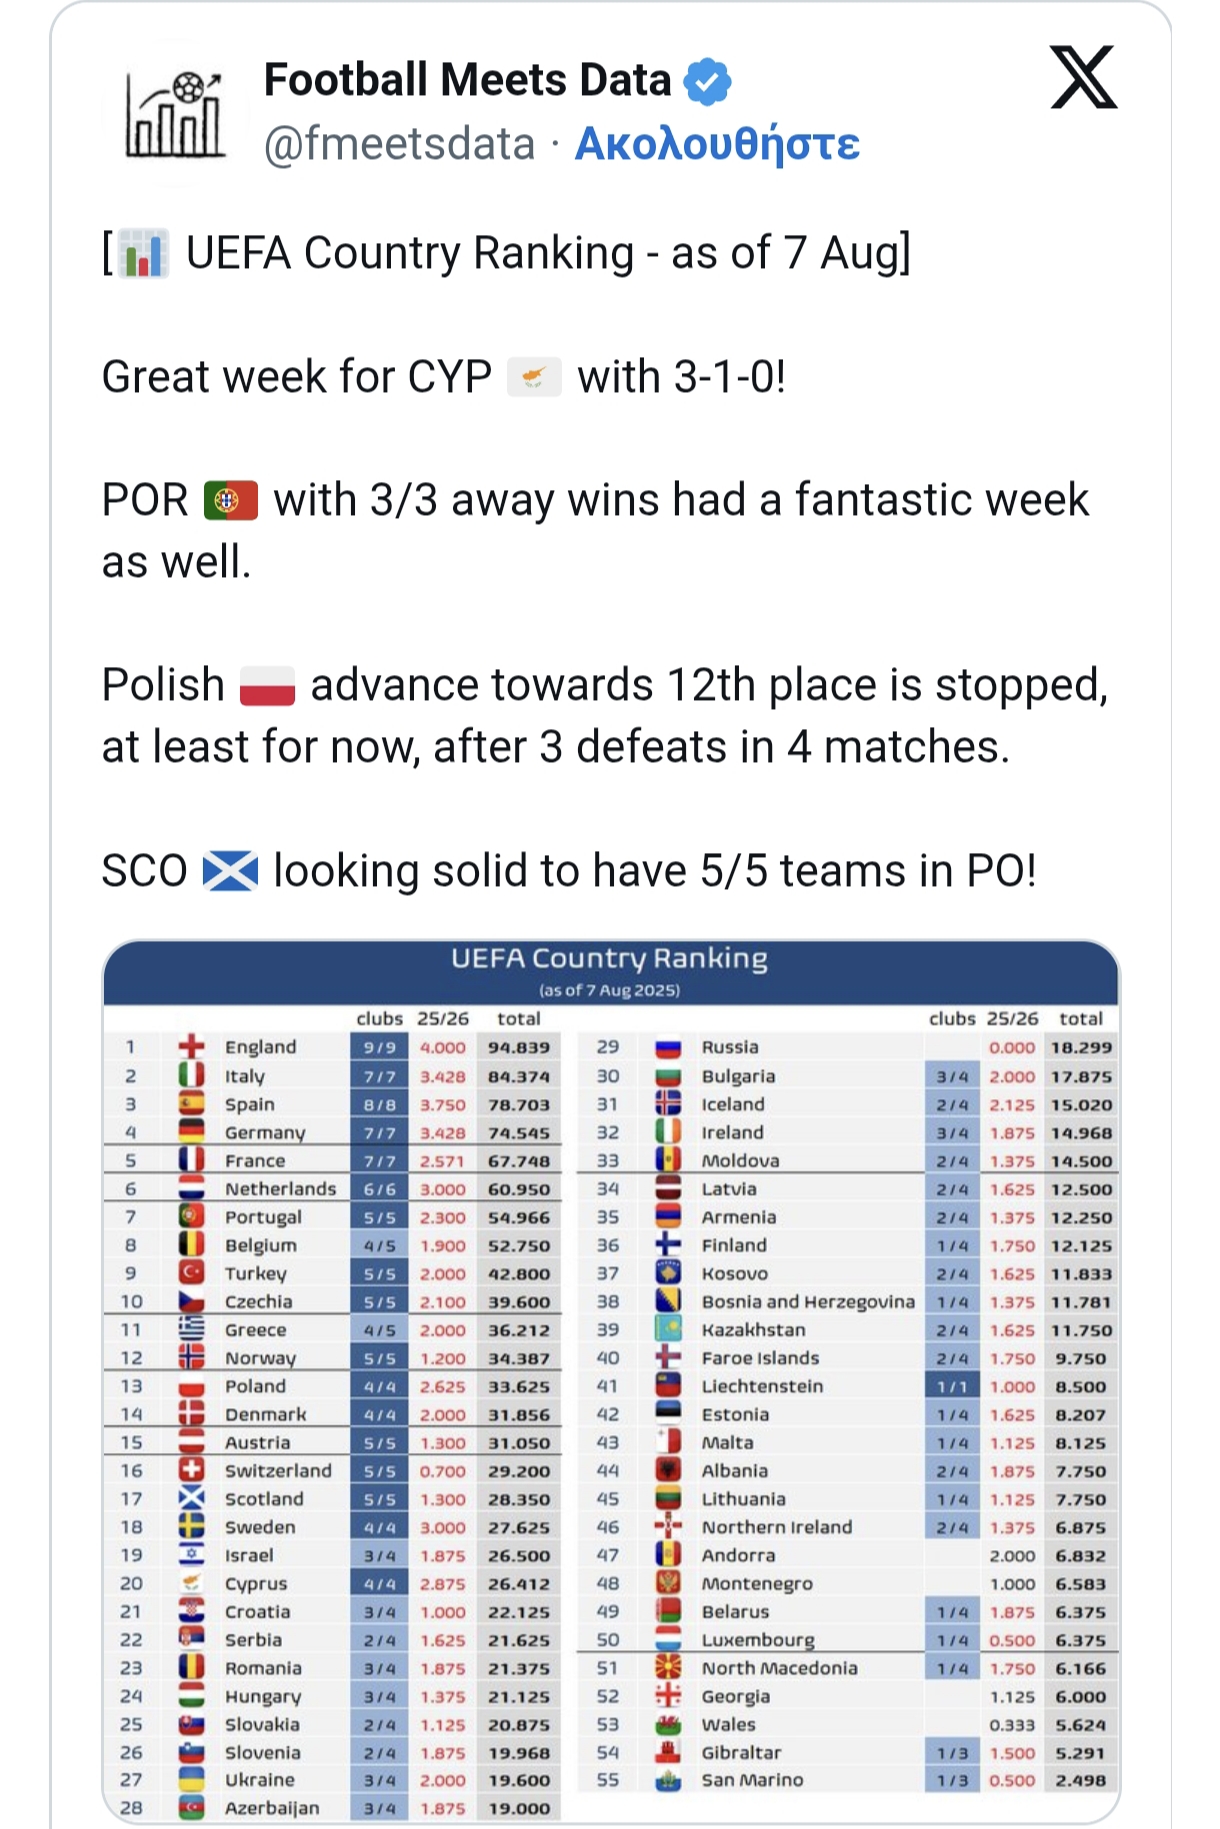This screenshot has height=1829, width=1220.
Task: Open the X logo link
Action: point(1083,78)
